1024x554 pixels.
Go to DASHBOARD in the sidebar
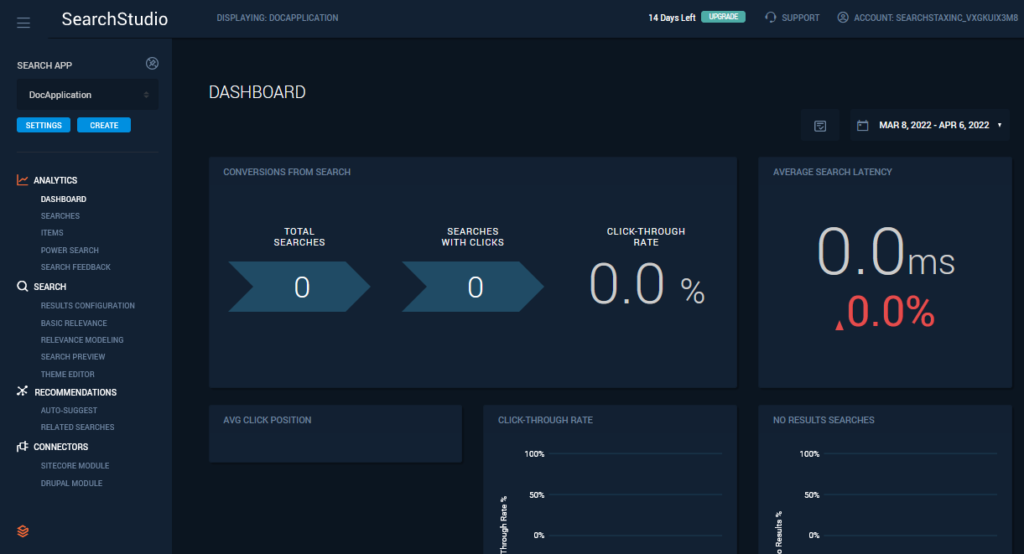[x=63, y=199]
